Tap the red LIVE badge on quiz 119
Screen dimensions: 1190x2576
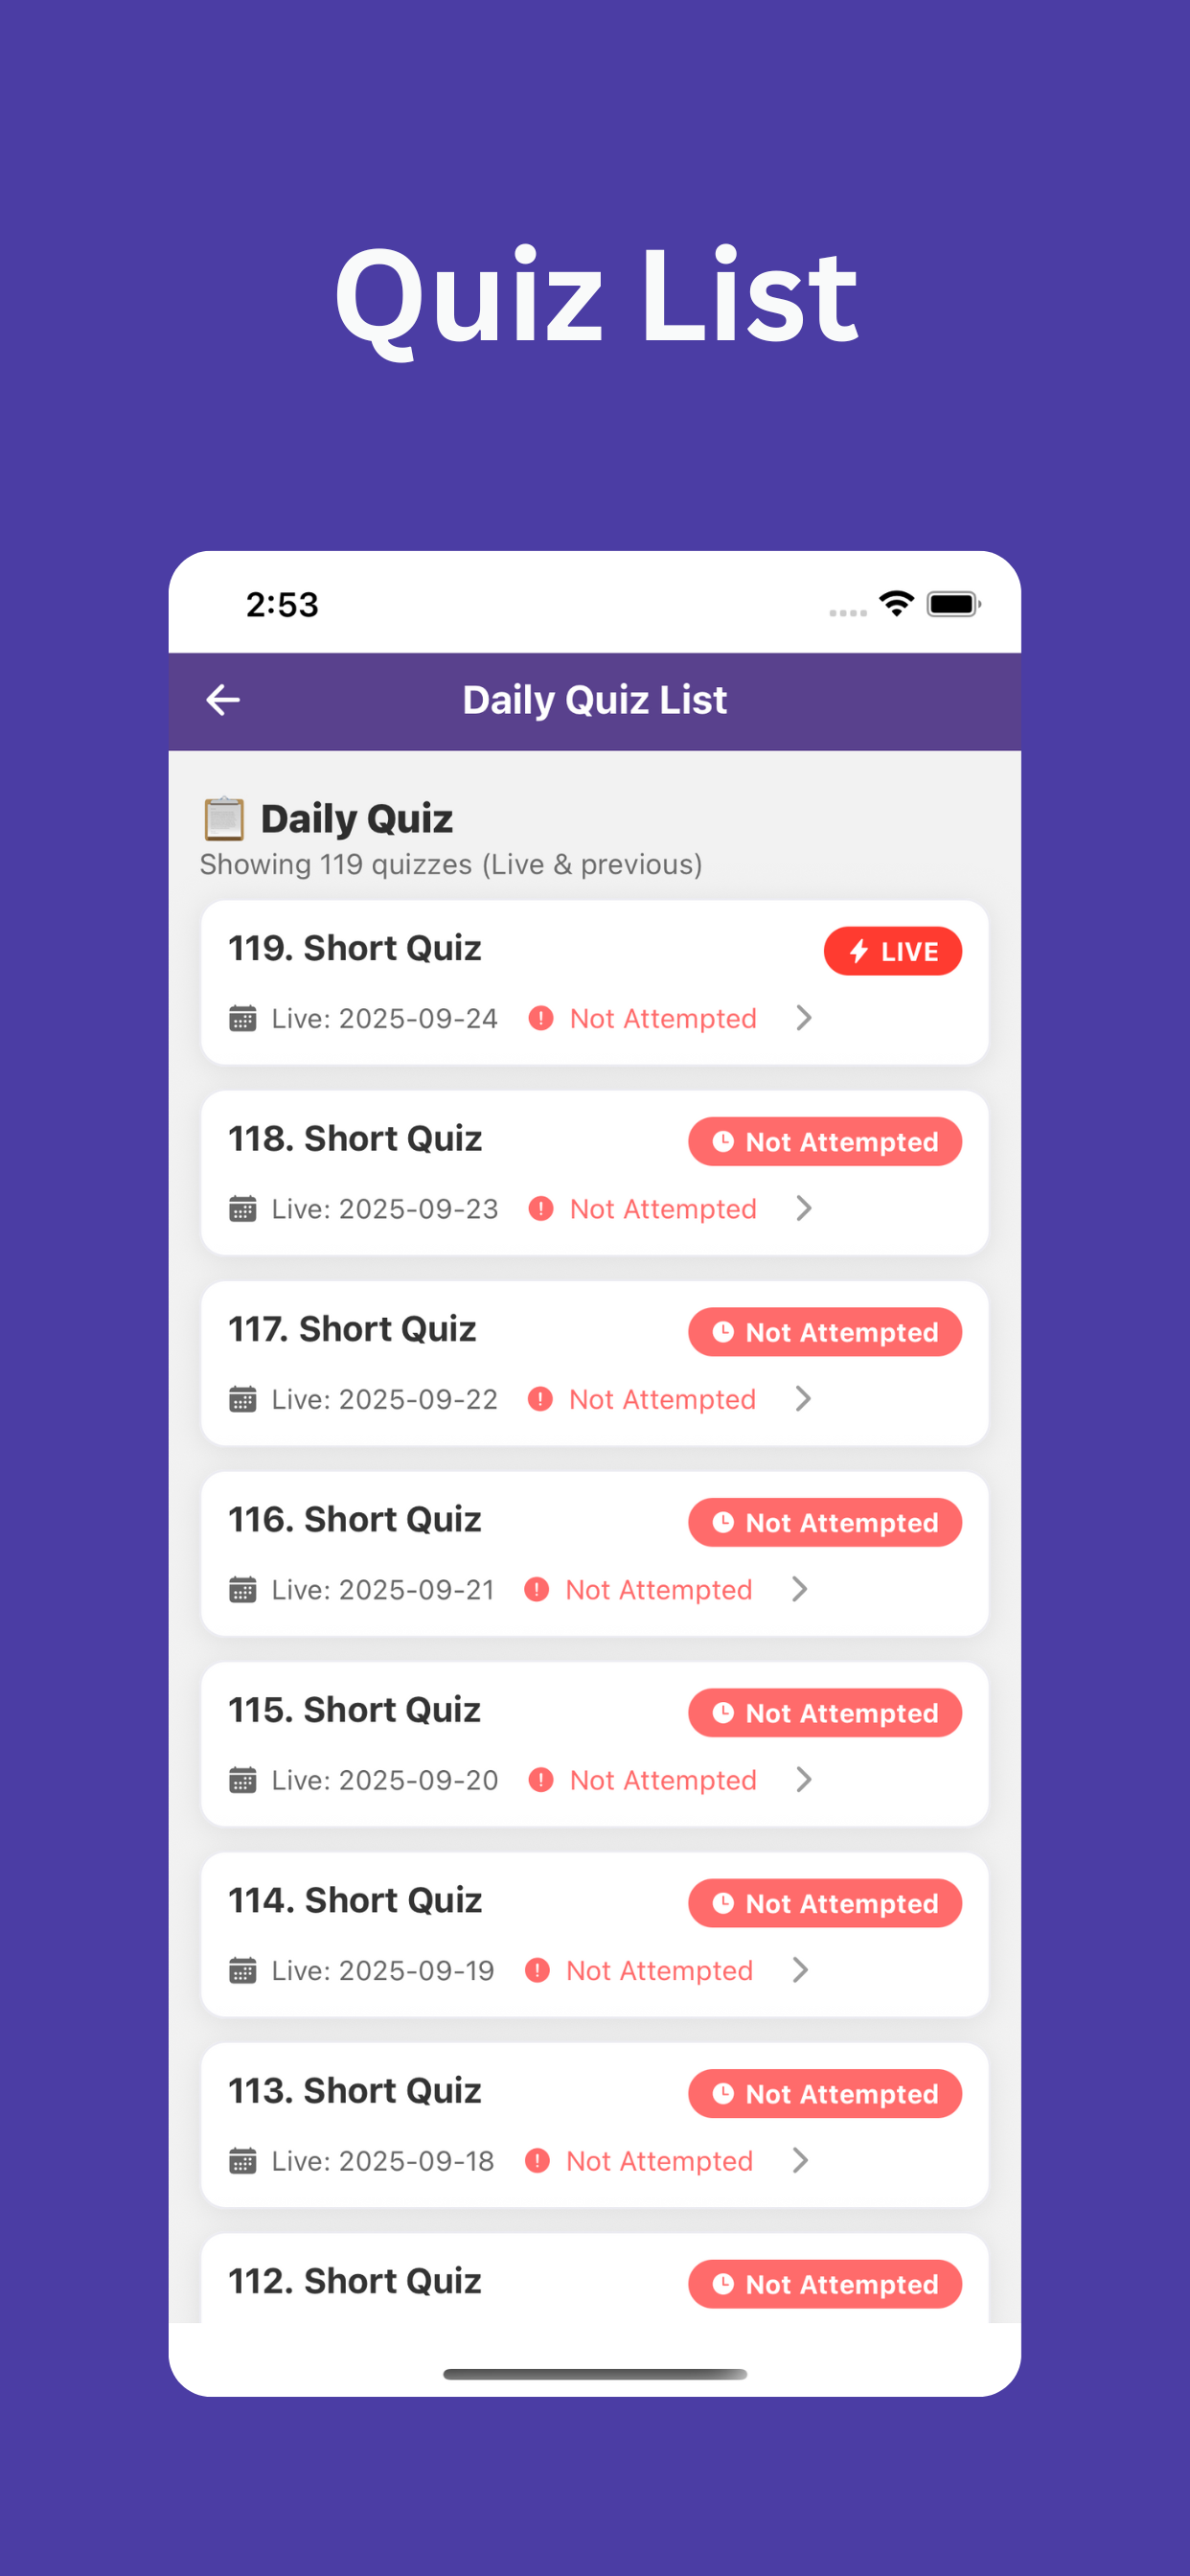[x=892, y=951]
